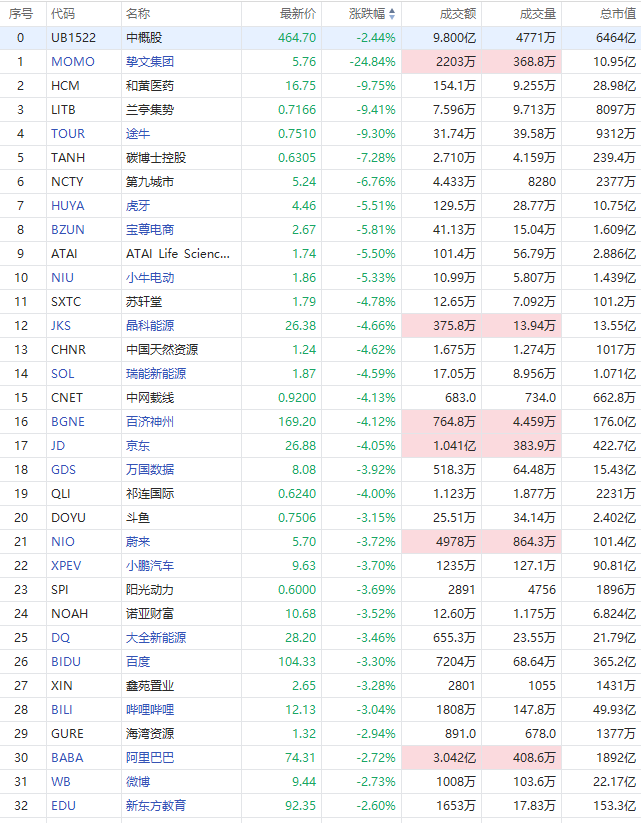Viewport: 641px width, 823px height.
Task: Sort by 涨跌幅 arrow icon
Action: pos(392,14)
